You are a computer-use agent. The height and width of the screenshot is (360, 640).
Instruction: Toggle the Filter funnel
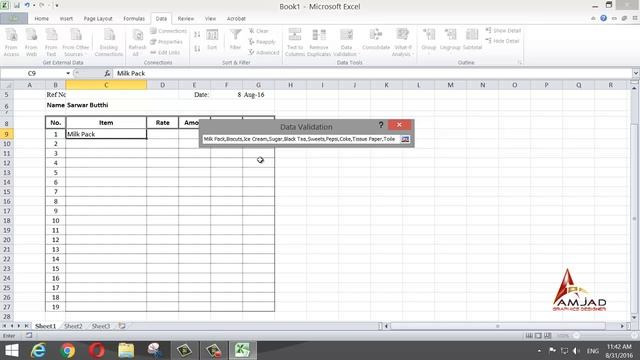pos(236,40)
